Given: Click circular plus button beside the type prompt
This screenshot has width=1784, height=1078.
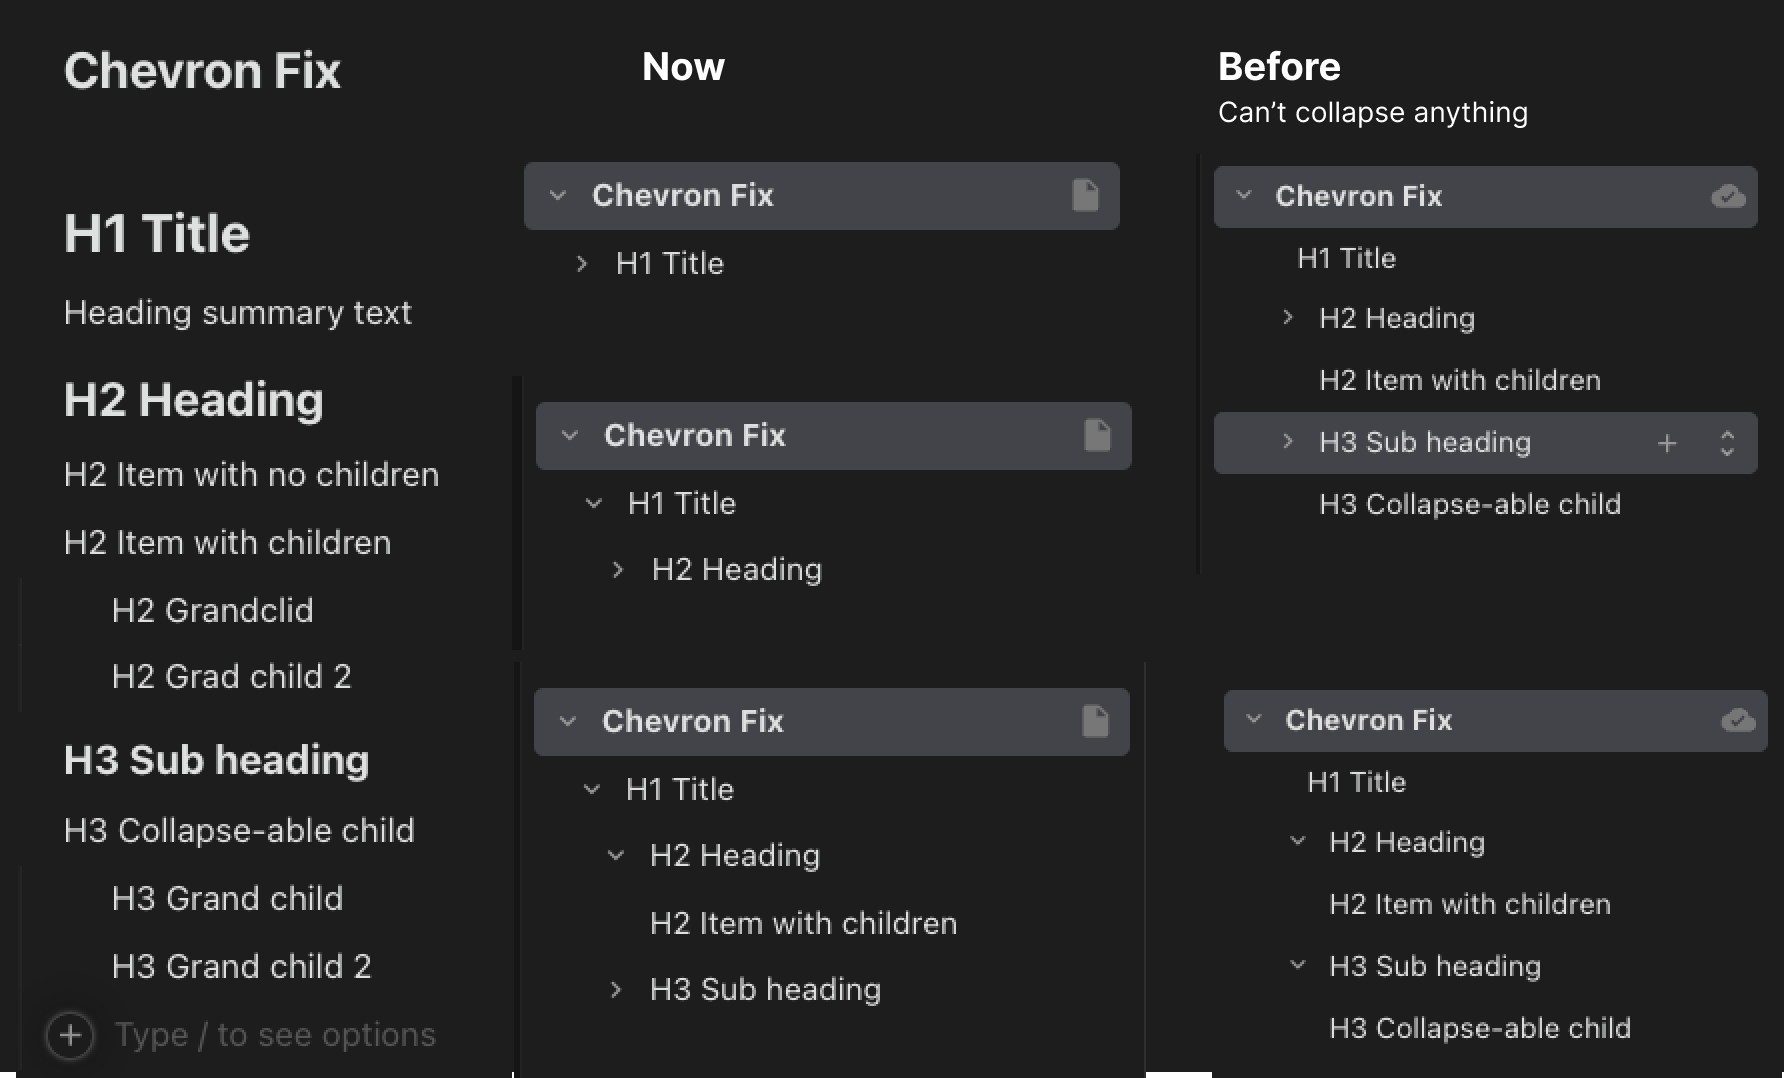Looking at the screenshot, I should pyautogui.click(x=70, y=1035).
